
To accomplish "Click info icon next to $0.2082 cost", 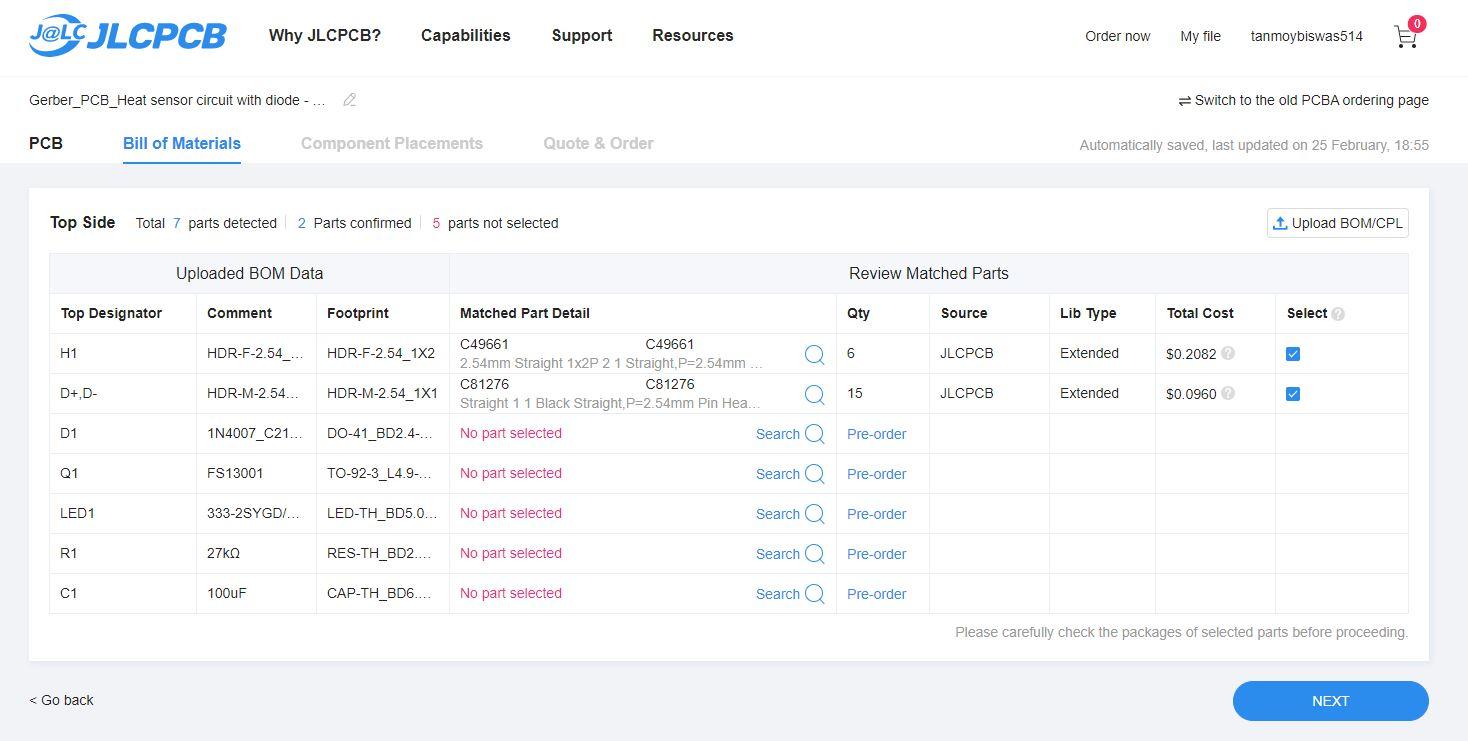I will click(1228, 353).
